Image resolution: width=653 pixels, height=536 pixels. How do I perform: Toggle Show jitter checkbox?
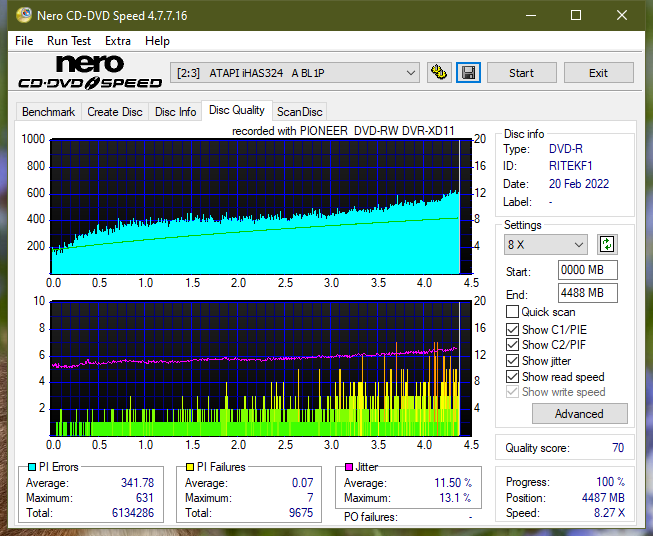click(x=512, y=361)
